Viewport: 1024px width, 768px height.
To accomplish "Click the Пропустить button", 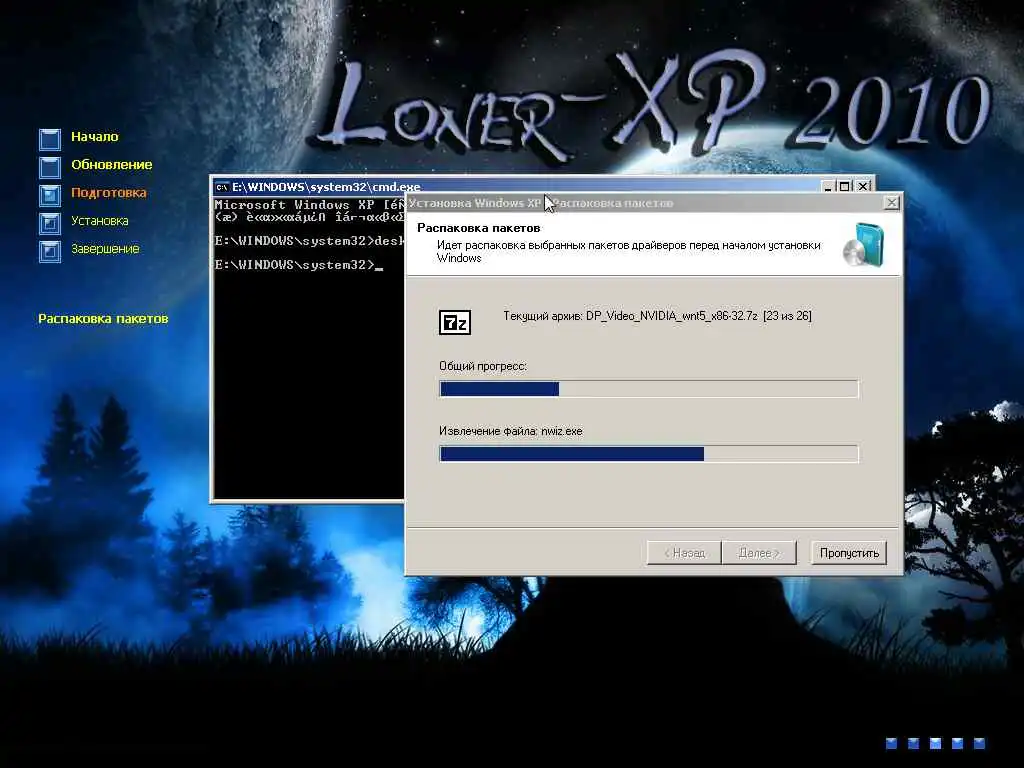I will point(849,553).
